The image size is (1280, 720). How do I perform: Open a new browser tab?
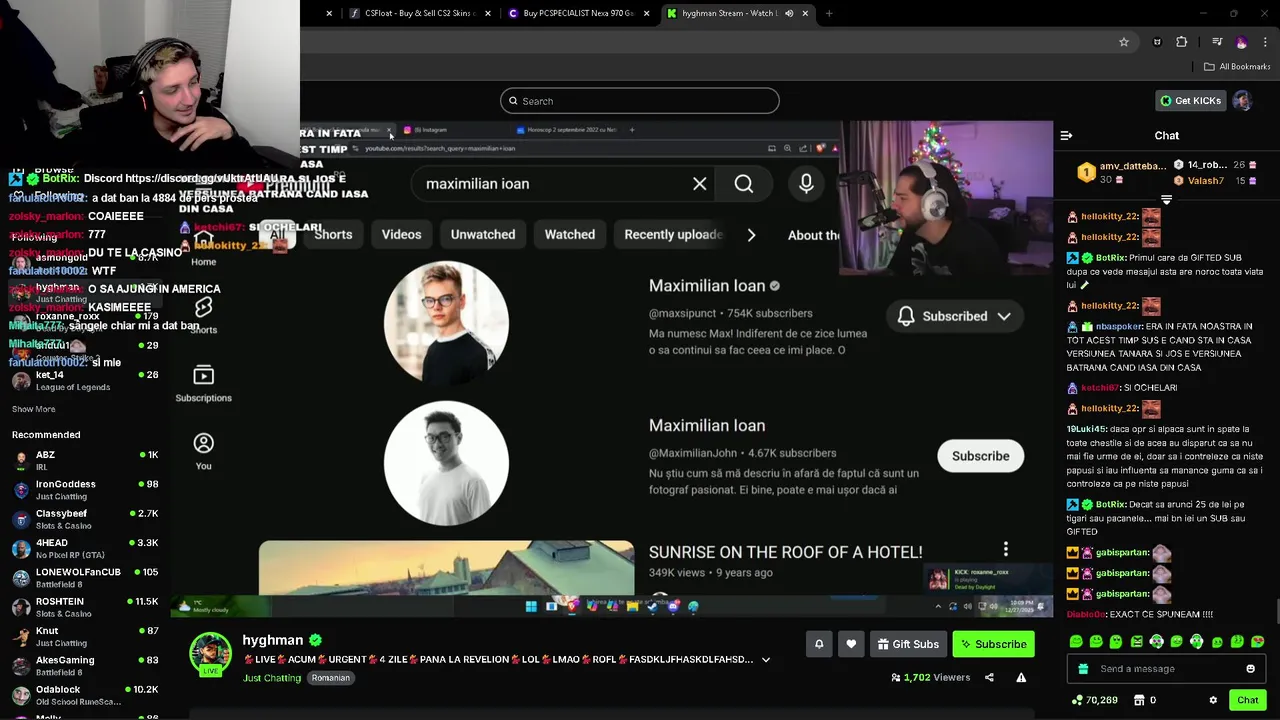[x=829, y=13]
